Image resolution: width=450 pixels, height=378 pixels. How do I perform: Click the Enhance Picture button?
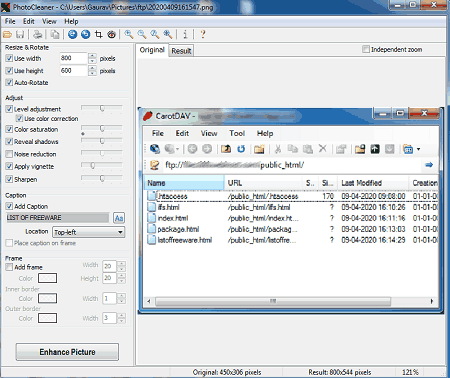[x=67, y=352]
